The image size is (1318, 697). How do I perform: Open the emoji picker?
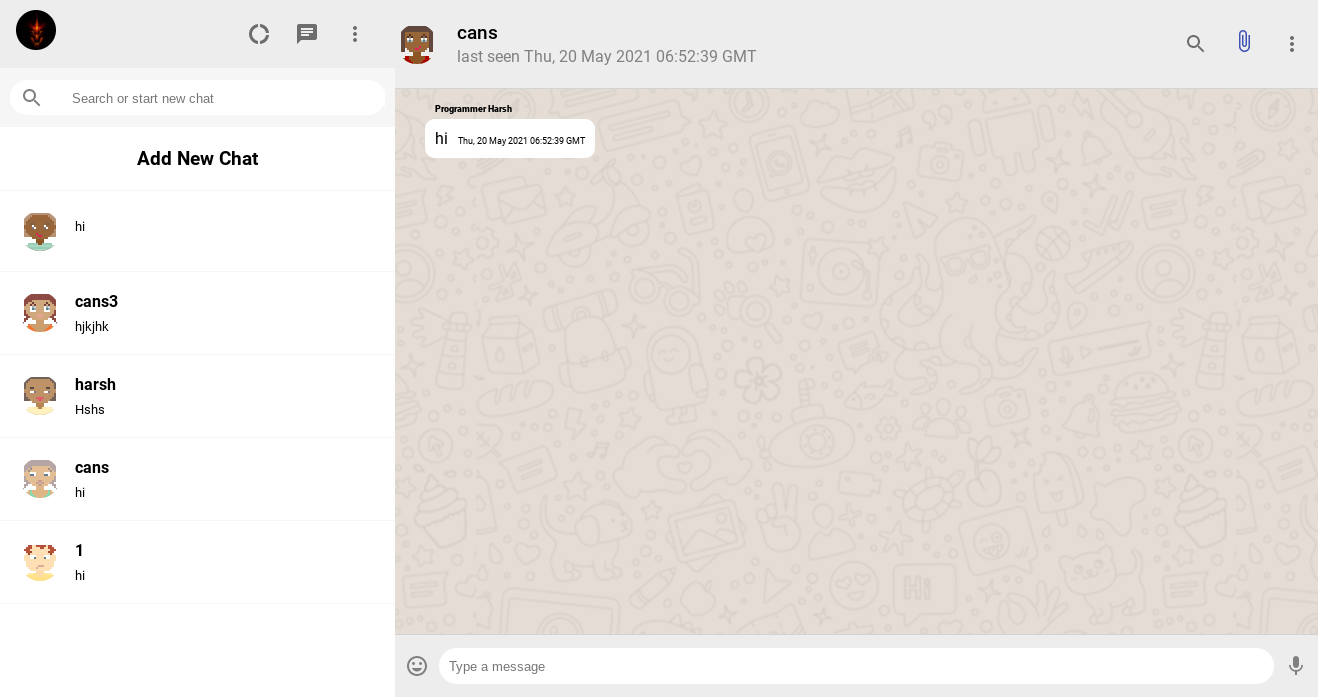(x=417, y=666)
